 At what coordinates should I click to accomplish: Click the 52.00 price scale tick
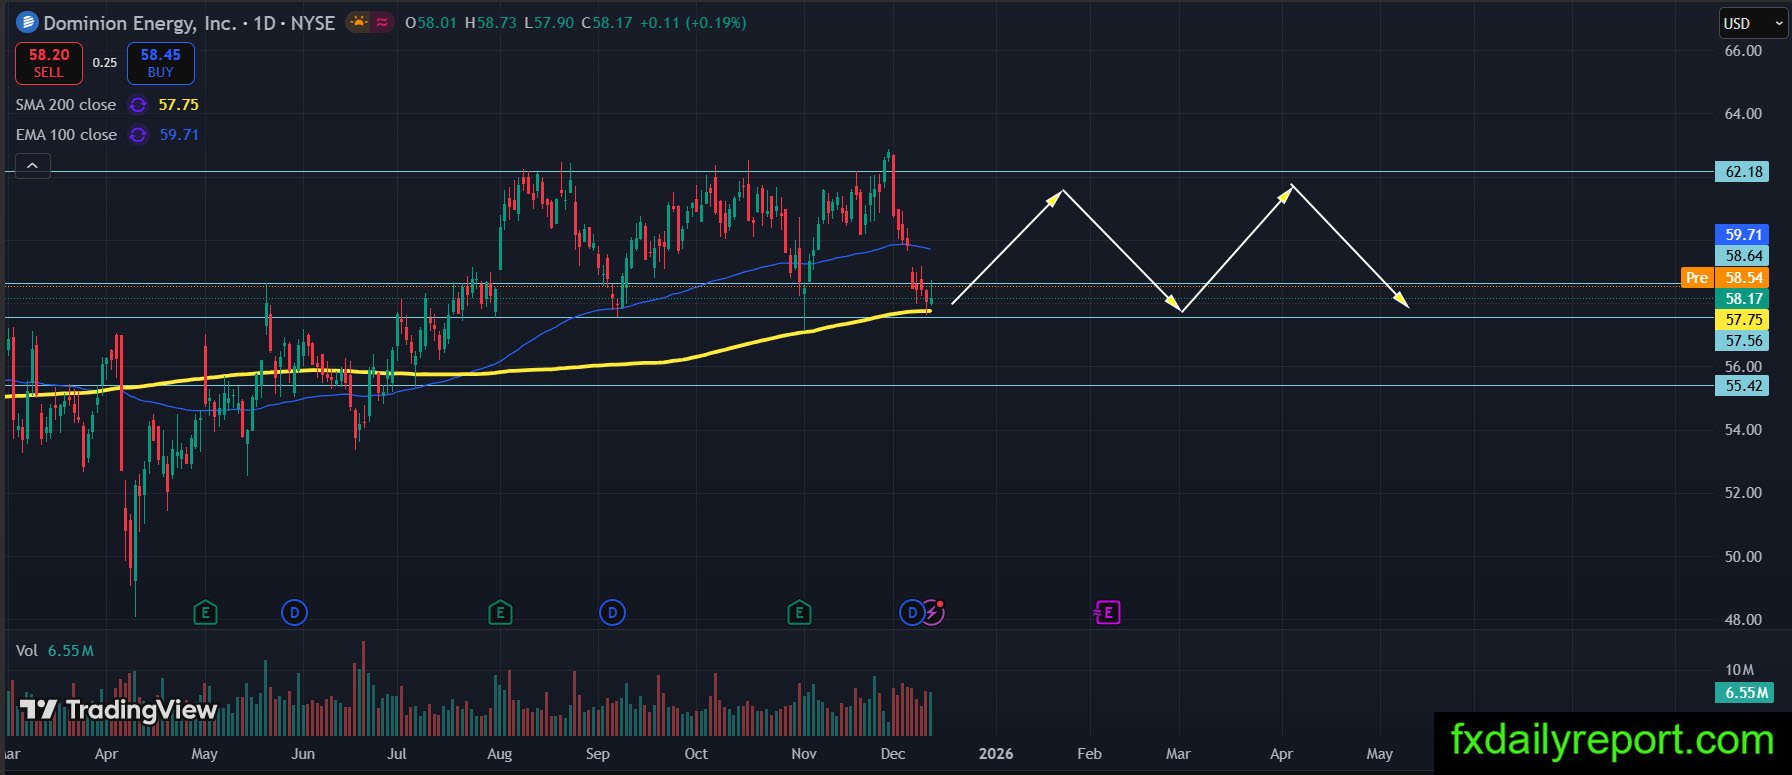[x=1743, y=493]
